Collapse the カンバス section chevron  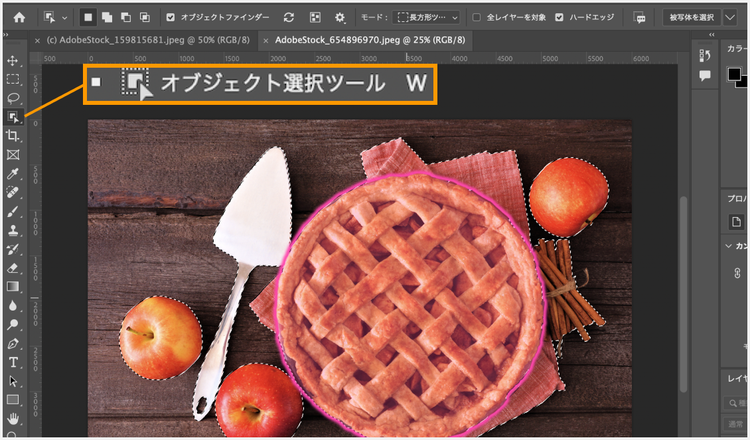(x=729, y=246)
